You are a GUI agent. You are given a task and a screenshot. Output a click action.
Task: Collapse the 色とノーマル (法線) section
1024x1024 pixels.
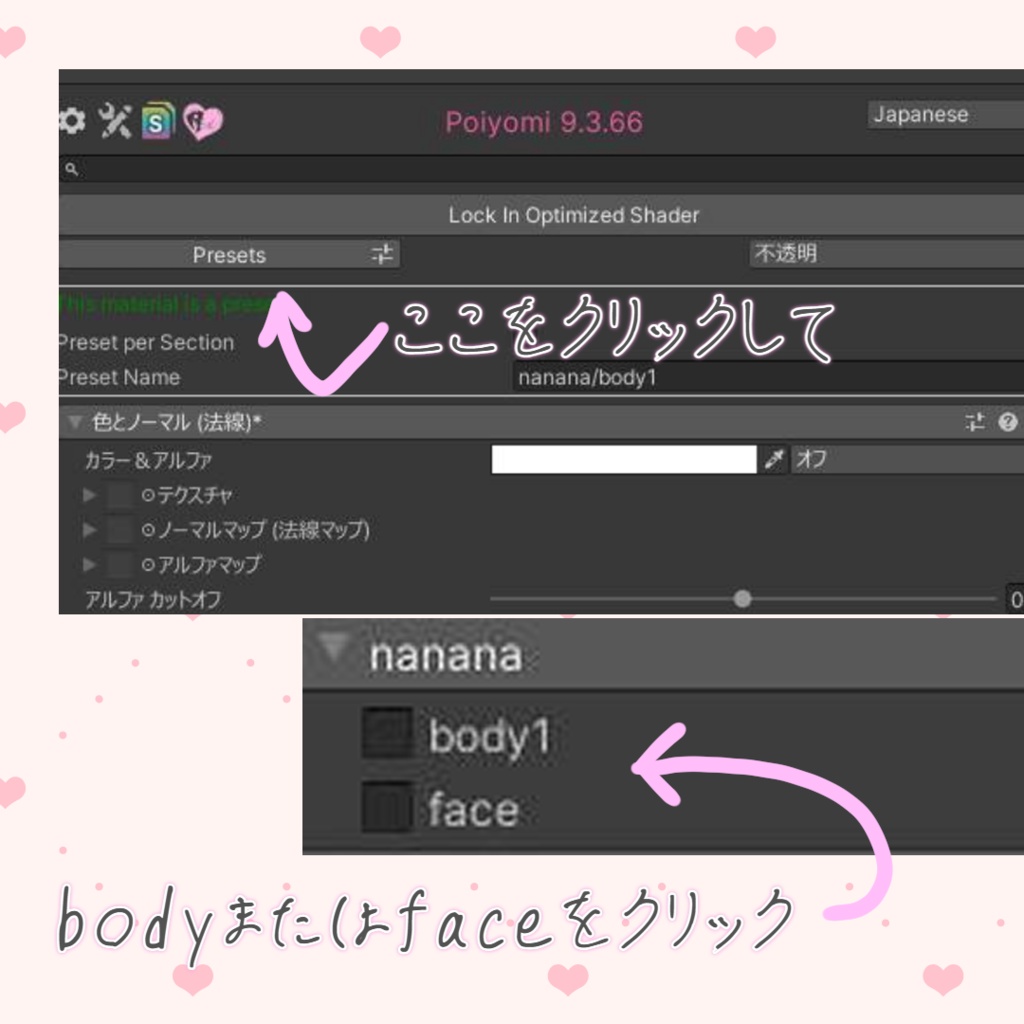tap(75, 422)
